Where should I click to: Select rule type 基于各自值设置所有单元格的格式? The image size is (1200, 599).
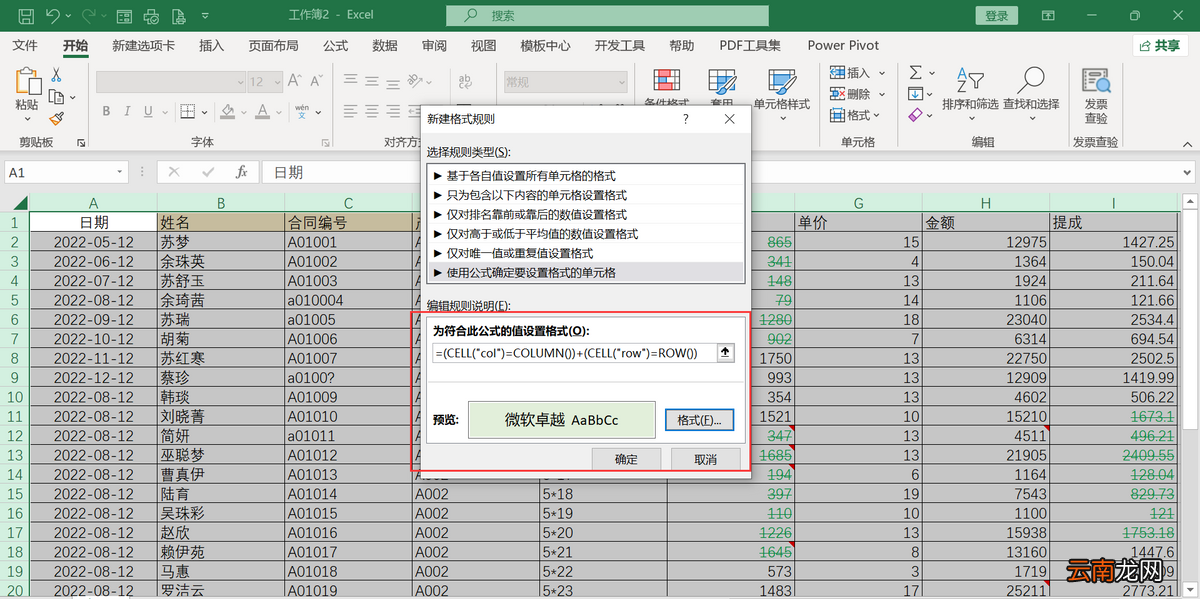pyautogui.click(x=586, y=175)
